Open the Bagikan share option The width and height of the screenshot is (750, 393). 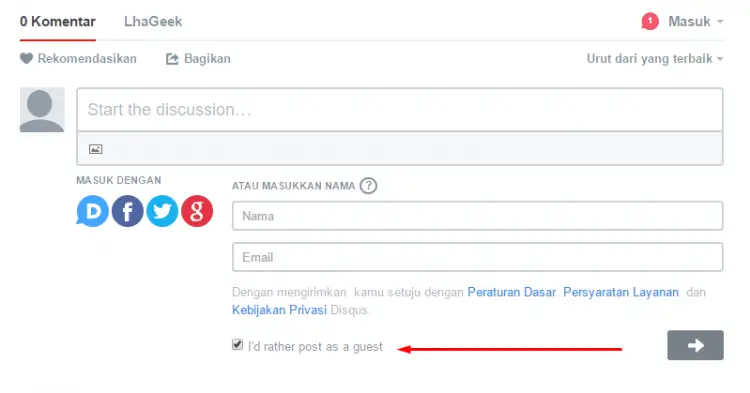click(x=198, y=59)
